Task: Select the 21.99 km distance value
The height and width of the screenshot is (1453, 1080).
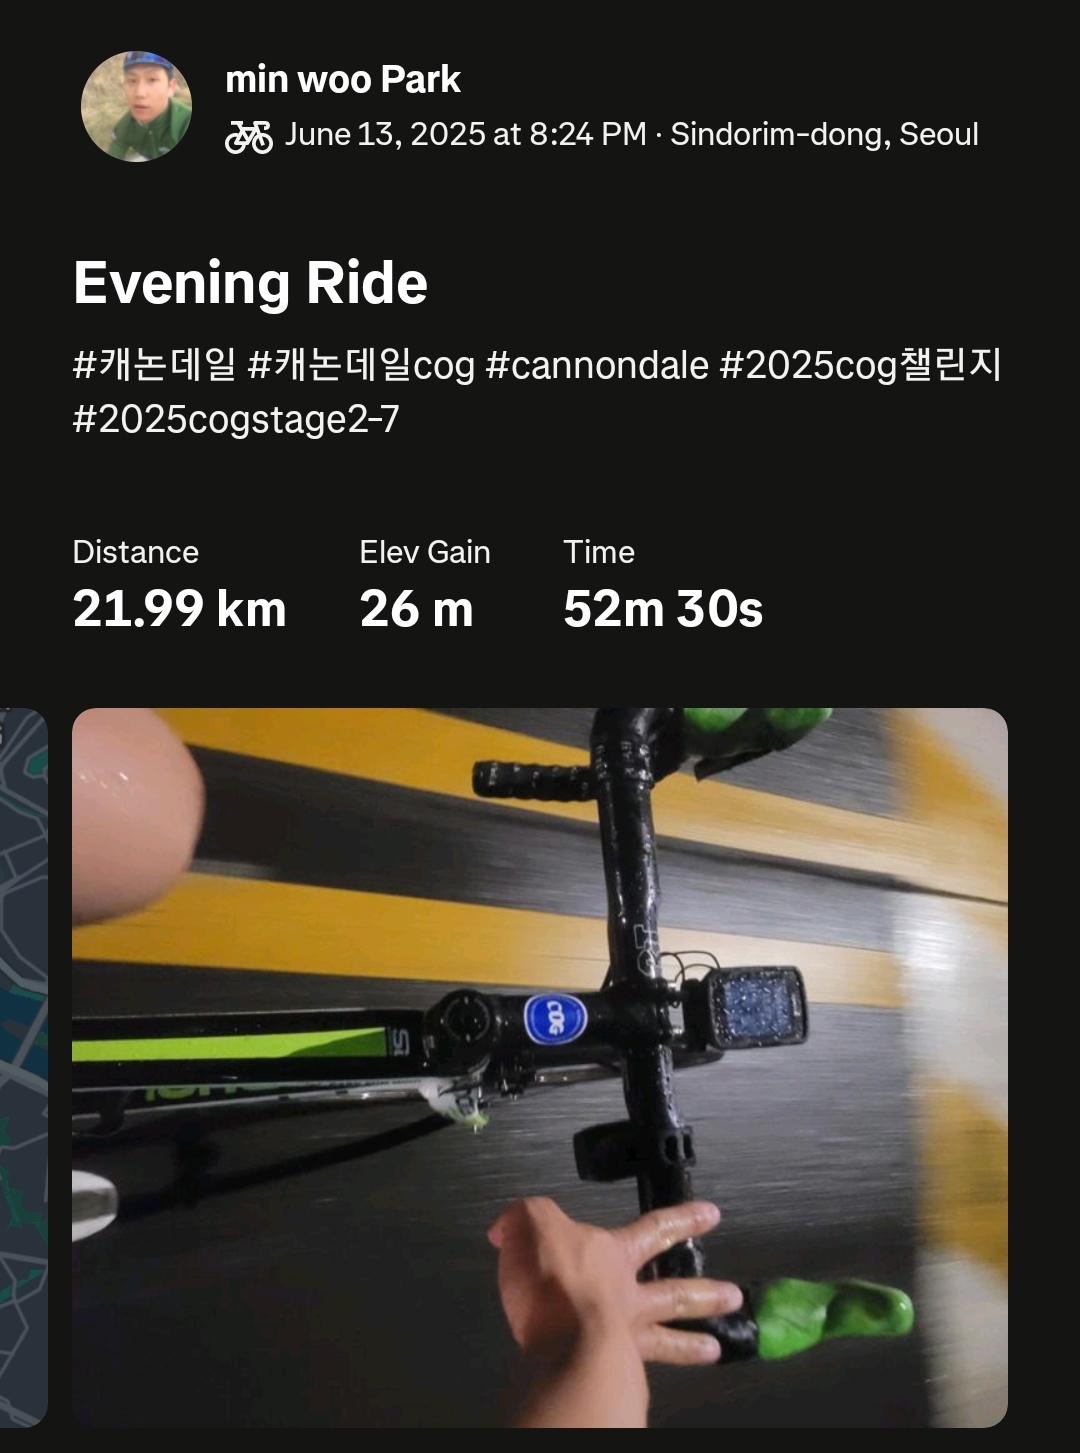Action: coord(180,609)
